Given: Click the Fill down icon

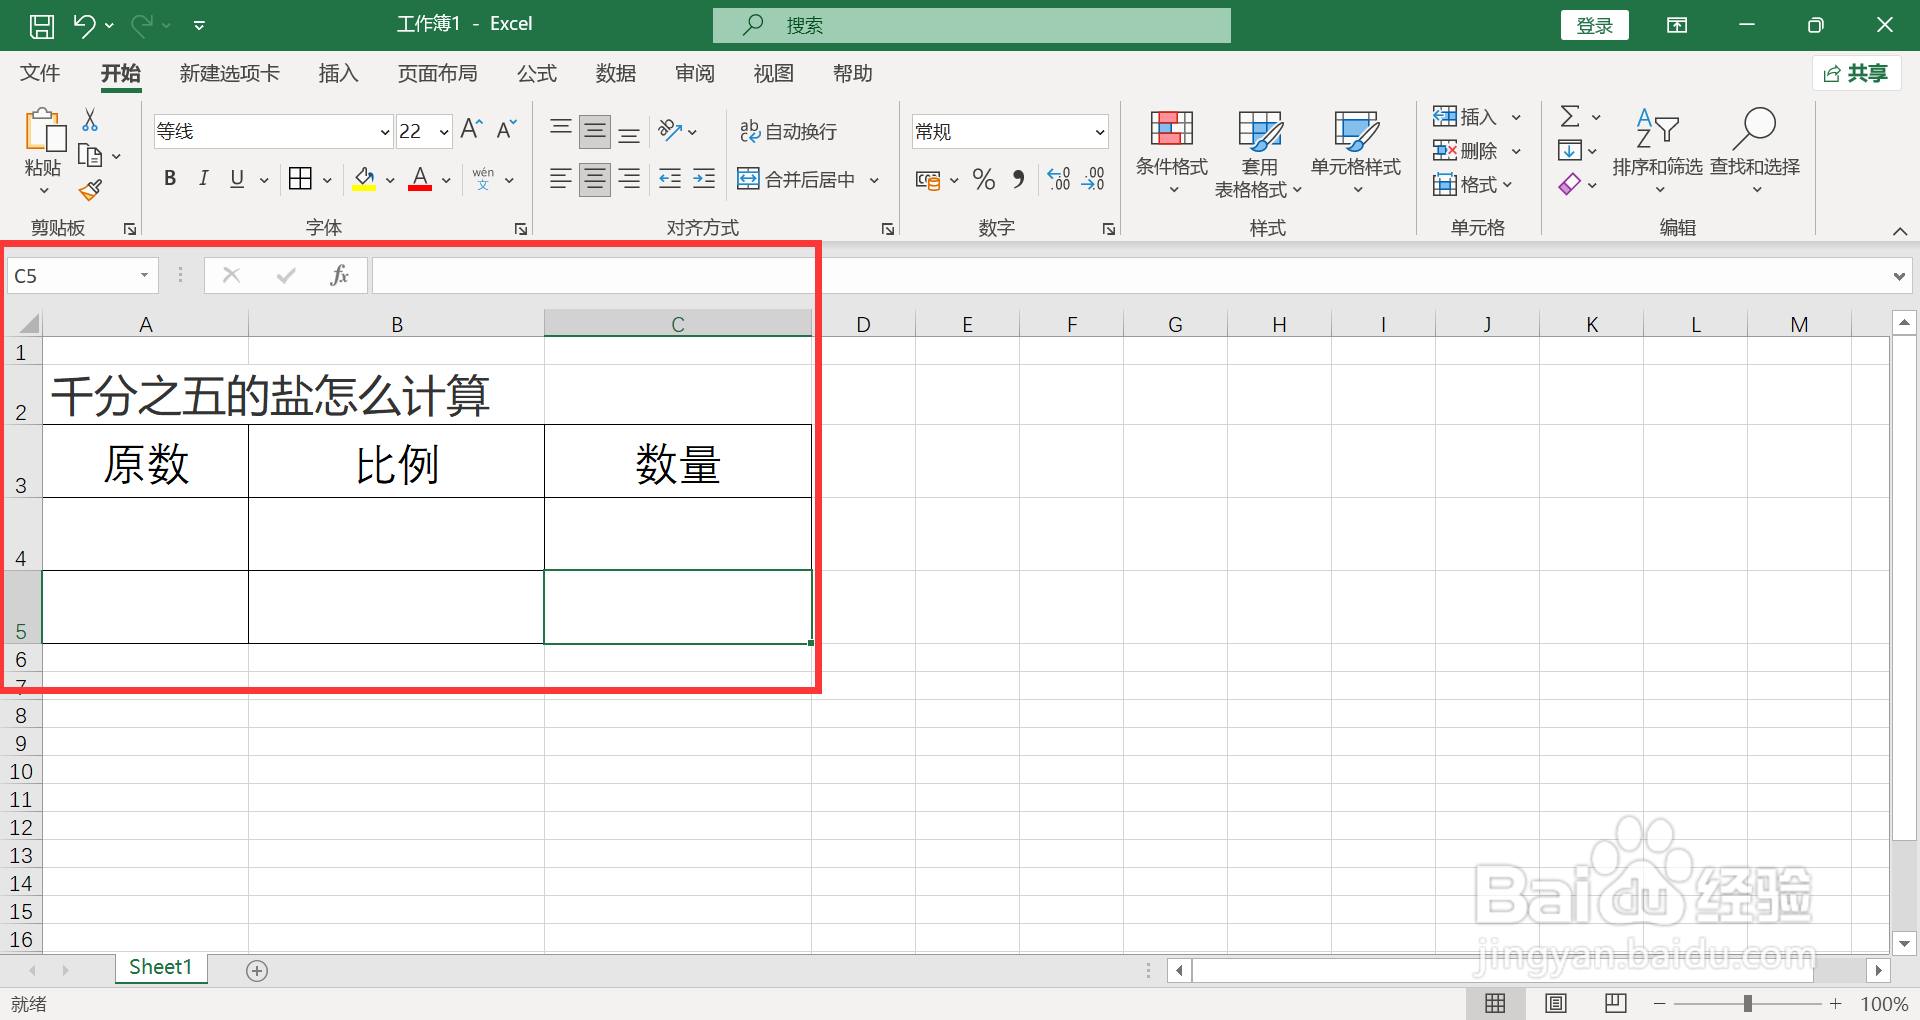Looking at the screenshot, I should [x=1570, y=151].
